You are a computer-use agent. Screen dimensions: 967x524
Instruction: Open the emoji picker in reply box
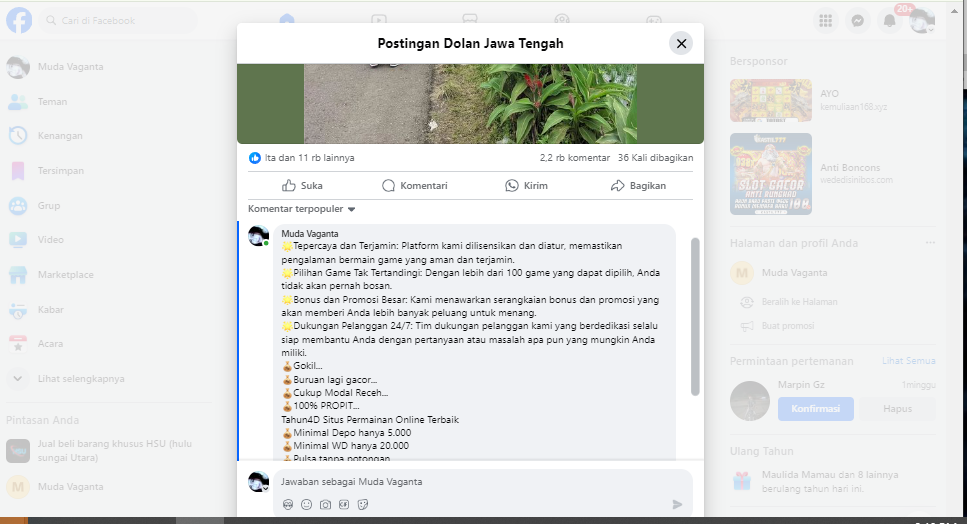307,505
